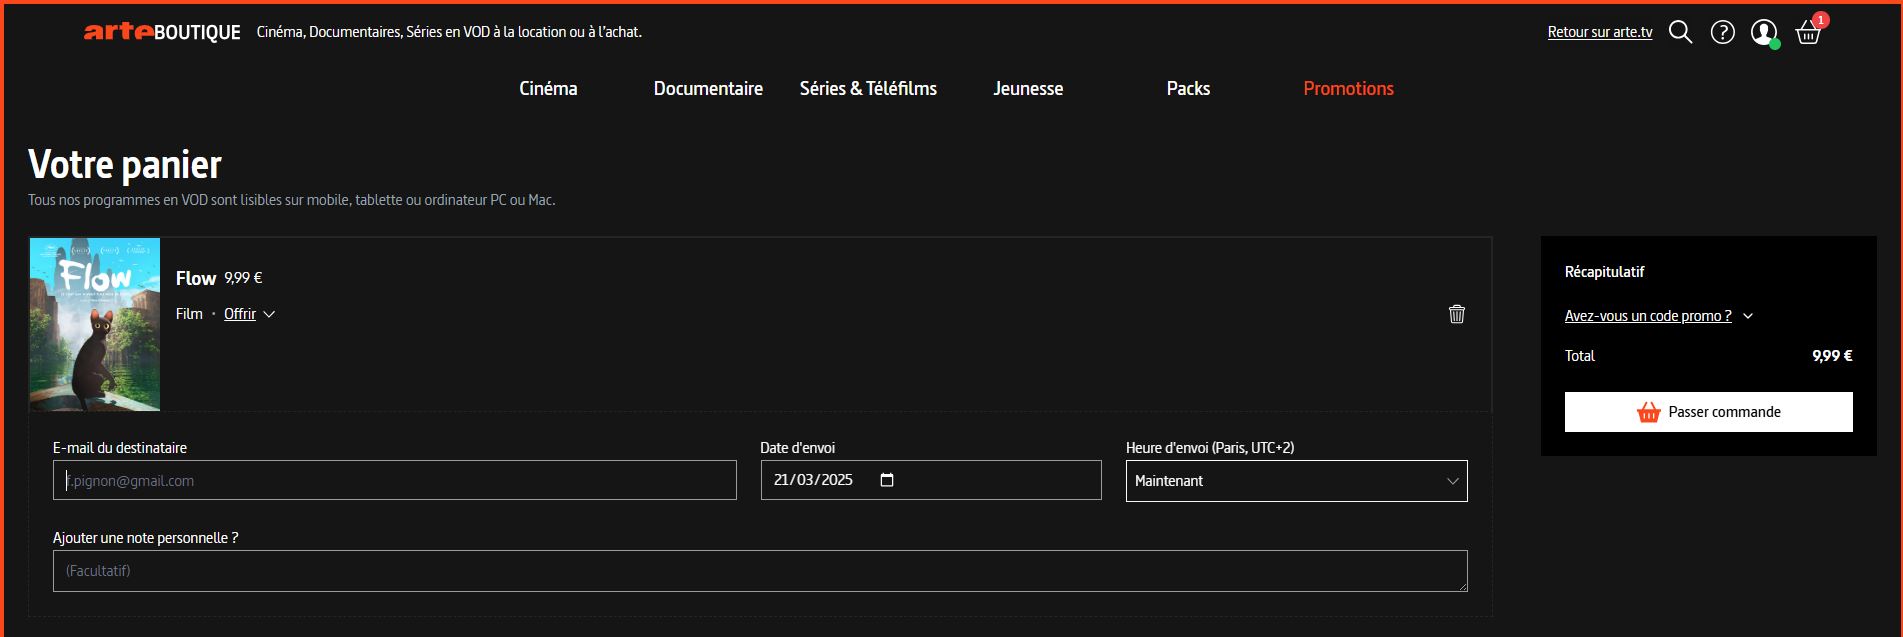Screen dimensions: 1903x637
Task: Click the Flow price 9,99 €
Action: 243,278
